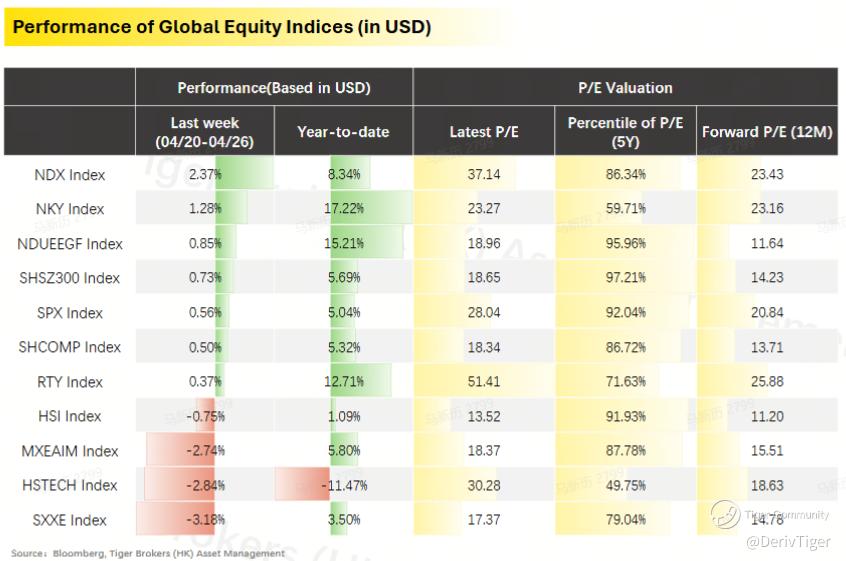846x561 pixels.
Task: Click the Bloomberg source note text
Action: 147,553
